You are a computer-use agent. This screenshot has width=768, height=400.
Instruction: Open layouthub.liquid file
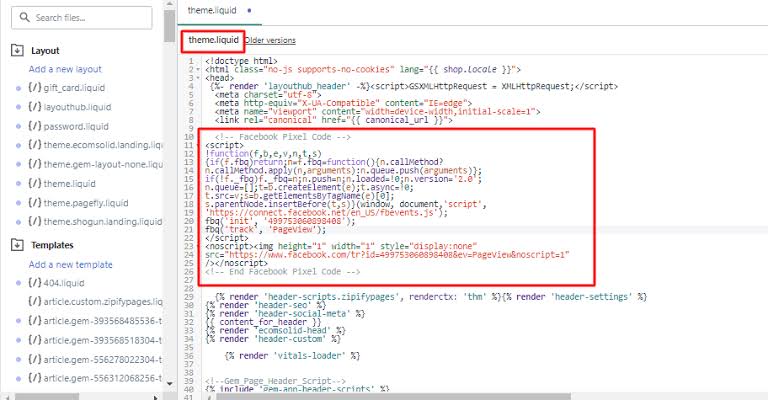coord(77,107)
